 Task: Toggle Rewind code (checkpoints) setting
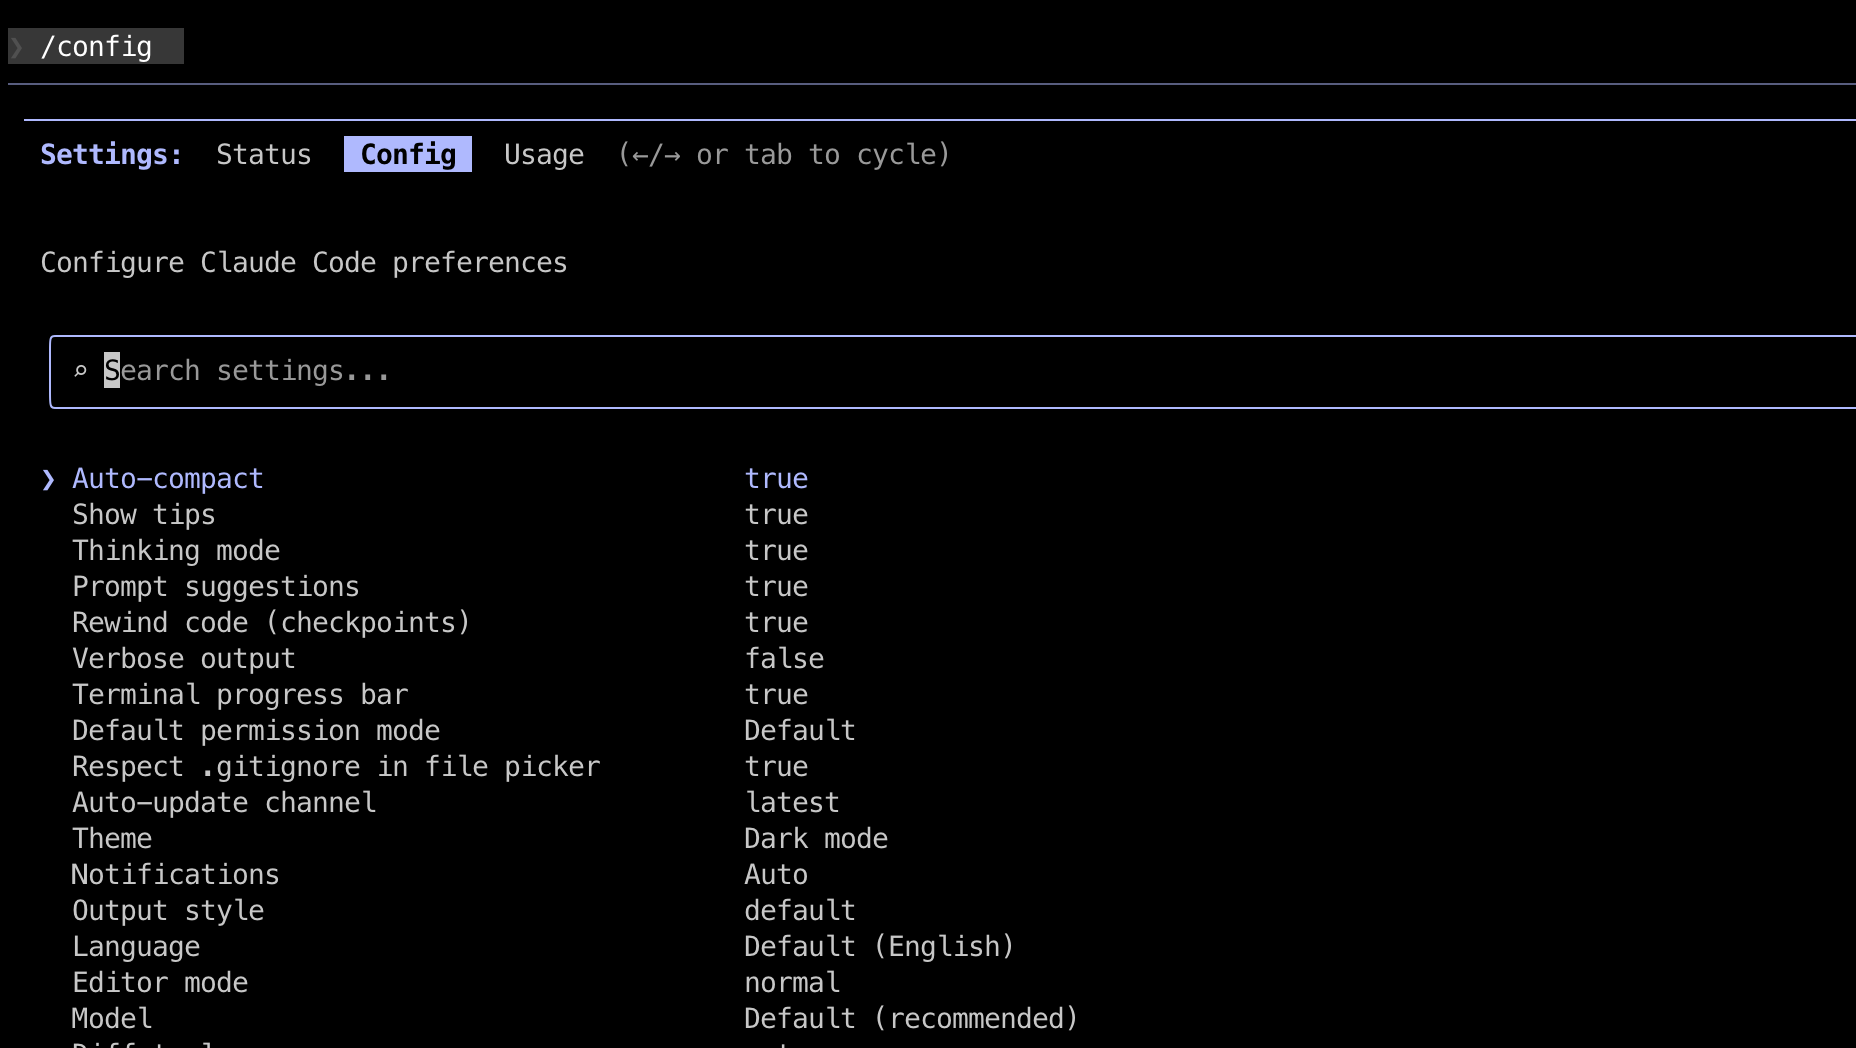270,623
